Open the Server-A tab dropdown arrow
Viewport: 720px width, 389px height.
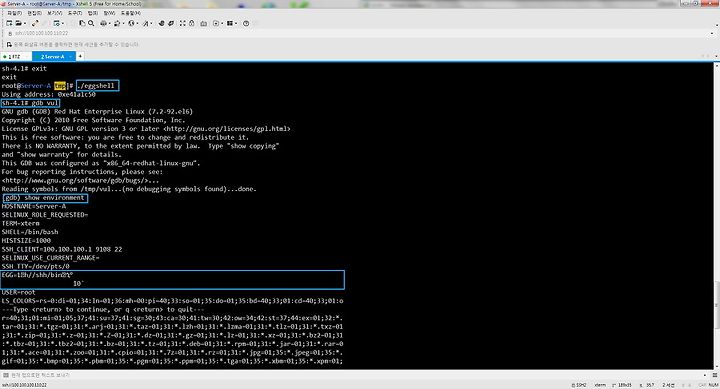pyautogui.click(x=70, y=56)
